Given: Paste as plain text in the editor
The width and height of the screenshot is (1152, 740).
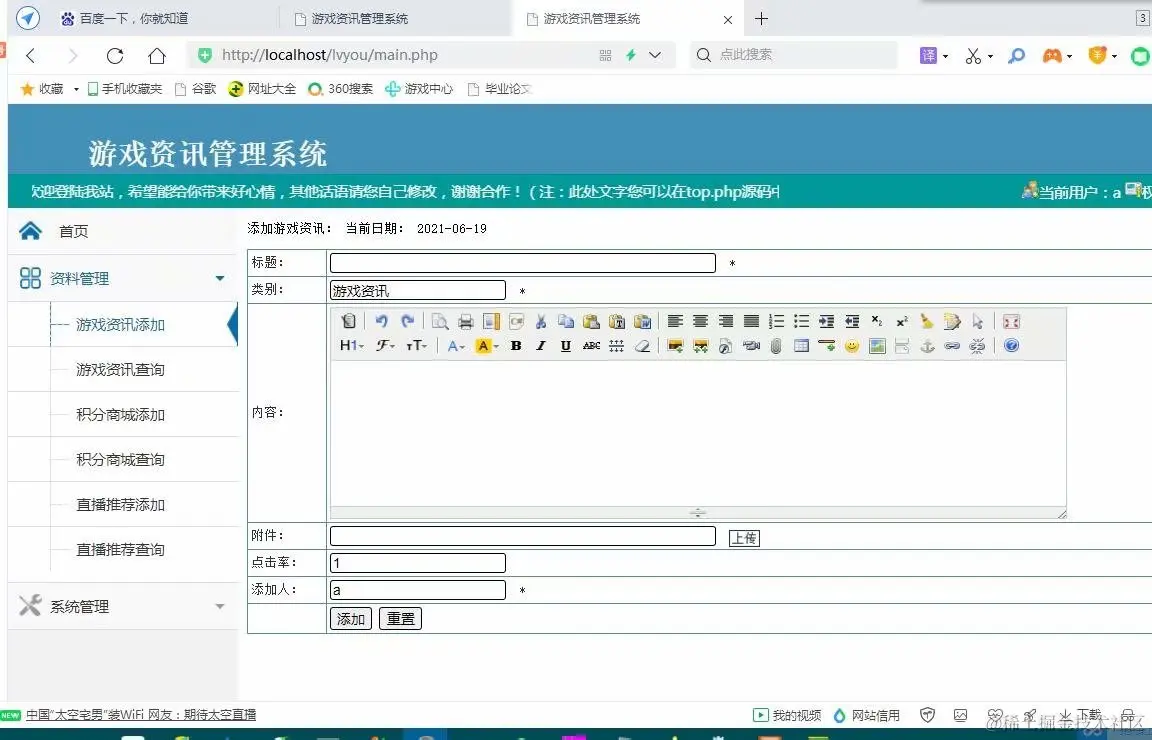Looking at the screenshot, I should (617, 321).
